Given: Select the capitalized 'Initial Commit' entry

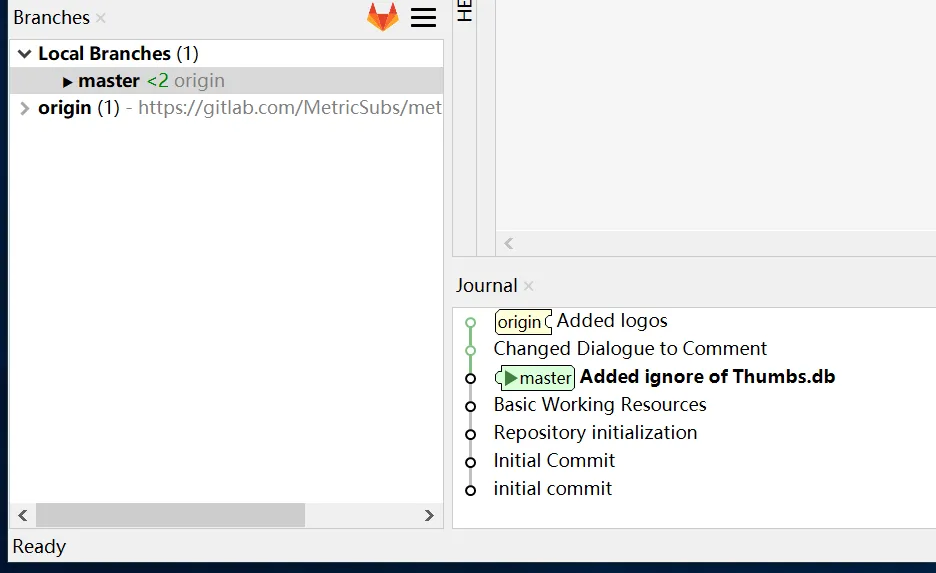Looking at the screenshot, I should click(554, 461).
